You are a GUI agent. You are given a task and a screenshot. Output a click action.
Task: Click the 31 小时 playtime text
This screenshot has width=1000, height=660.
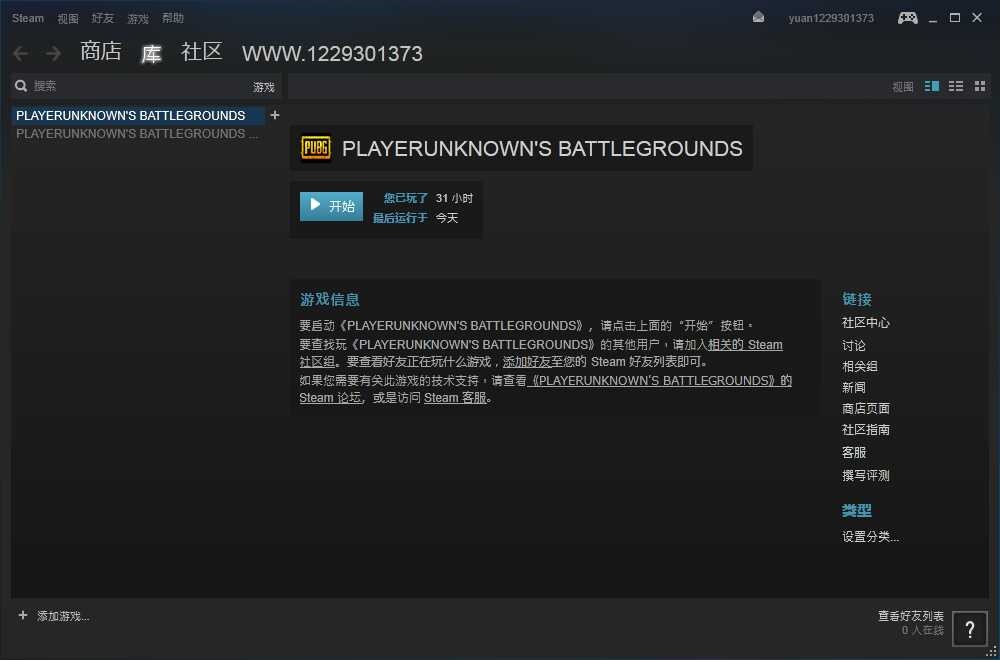(454, 198)
